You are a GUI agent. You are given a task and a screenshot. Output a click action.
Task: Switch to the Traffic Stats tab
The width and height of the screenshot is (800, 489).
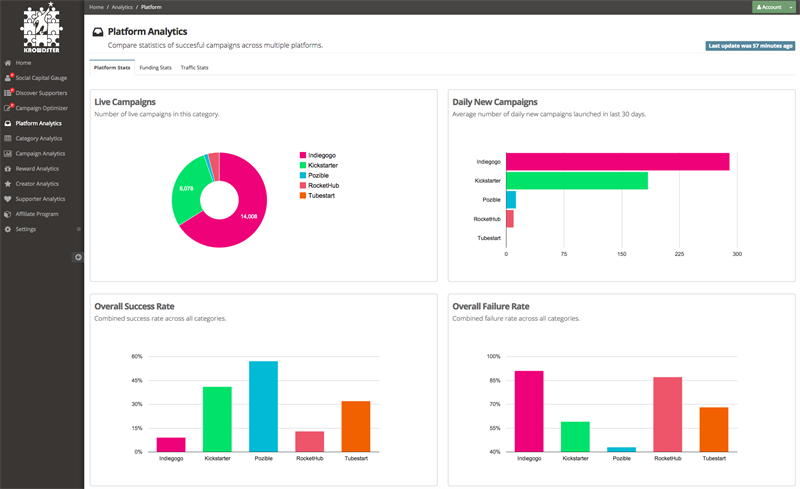[x=194, y=68]
